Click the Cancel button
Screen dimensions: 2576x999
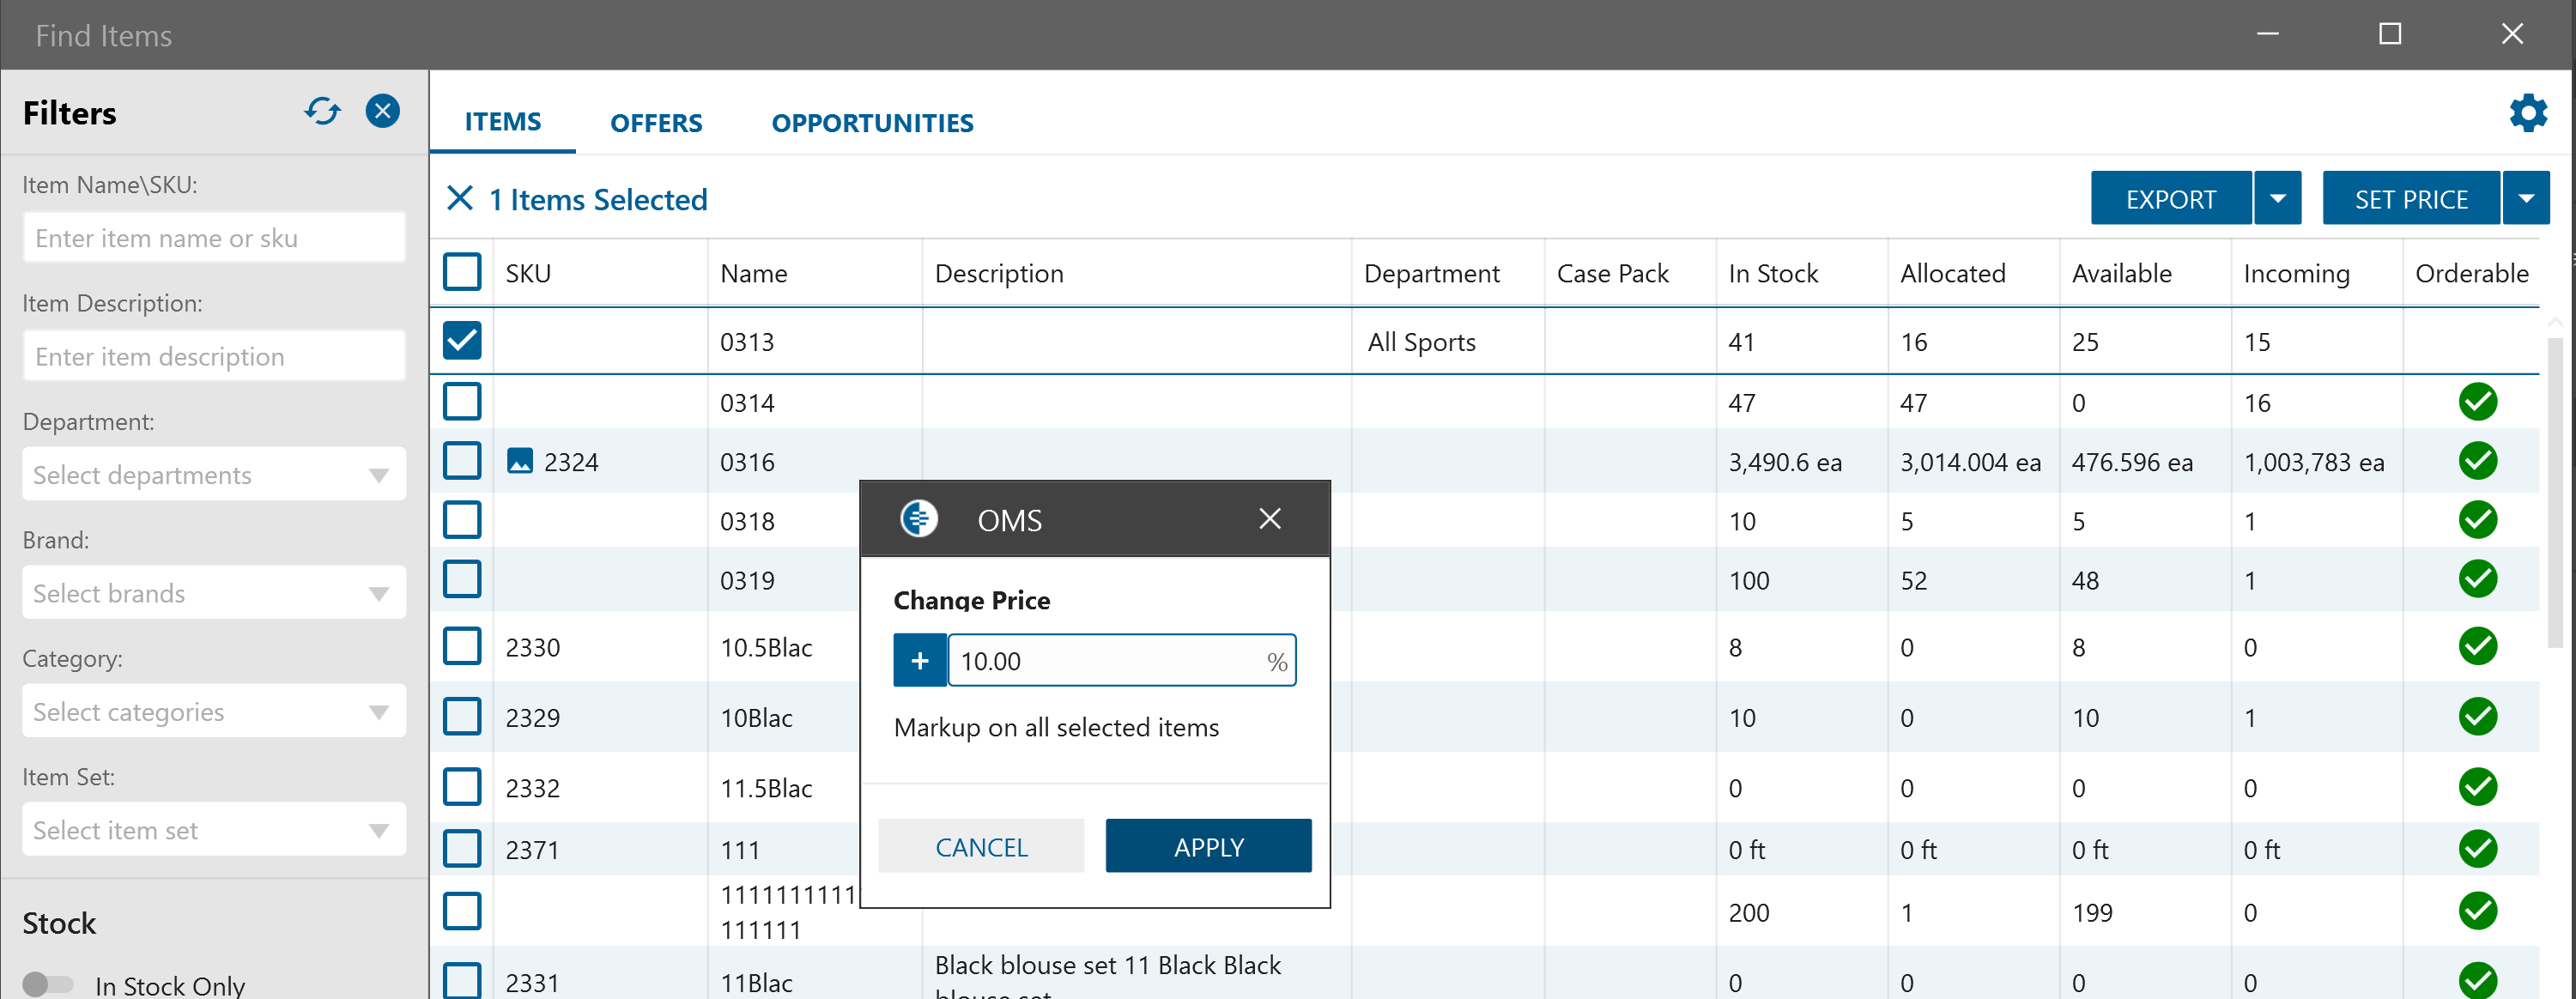point(981,847)
